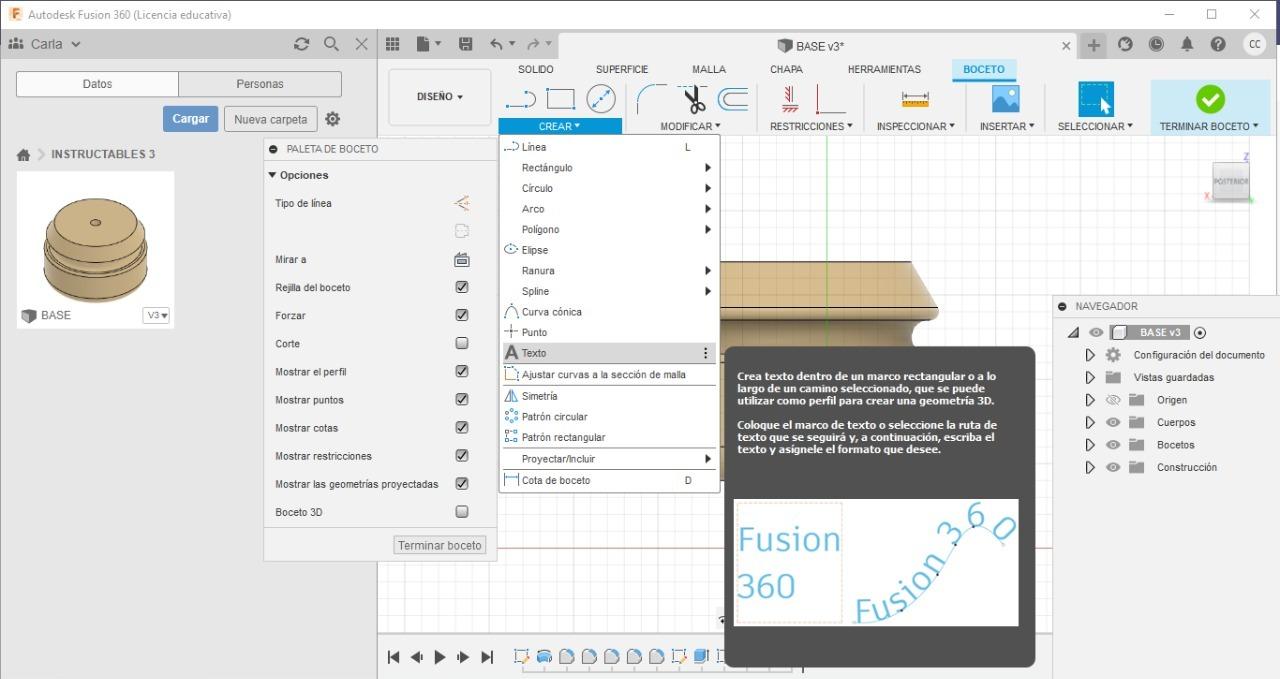Choose Elipse from the Crear menu
The height and width of the screenshot is (679, 1280).
click(609, 250)
